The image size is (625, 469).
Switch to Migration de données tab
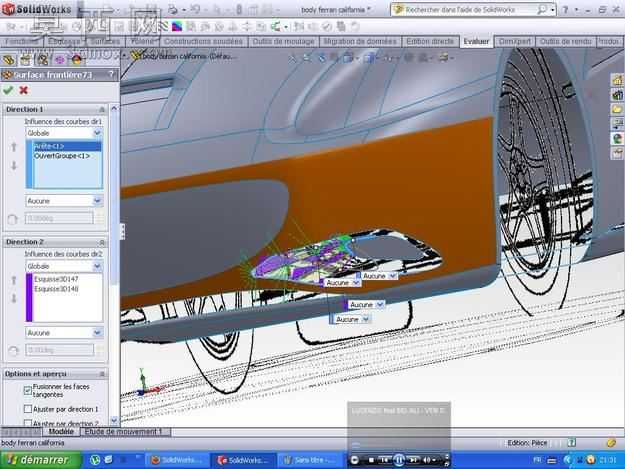click(x=360, y=41)
